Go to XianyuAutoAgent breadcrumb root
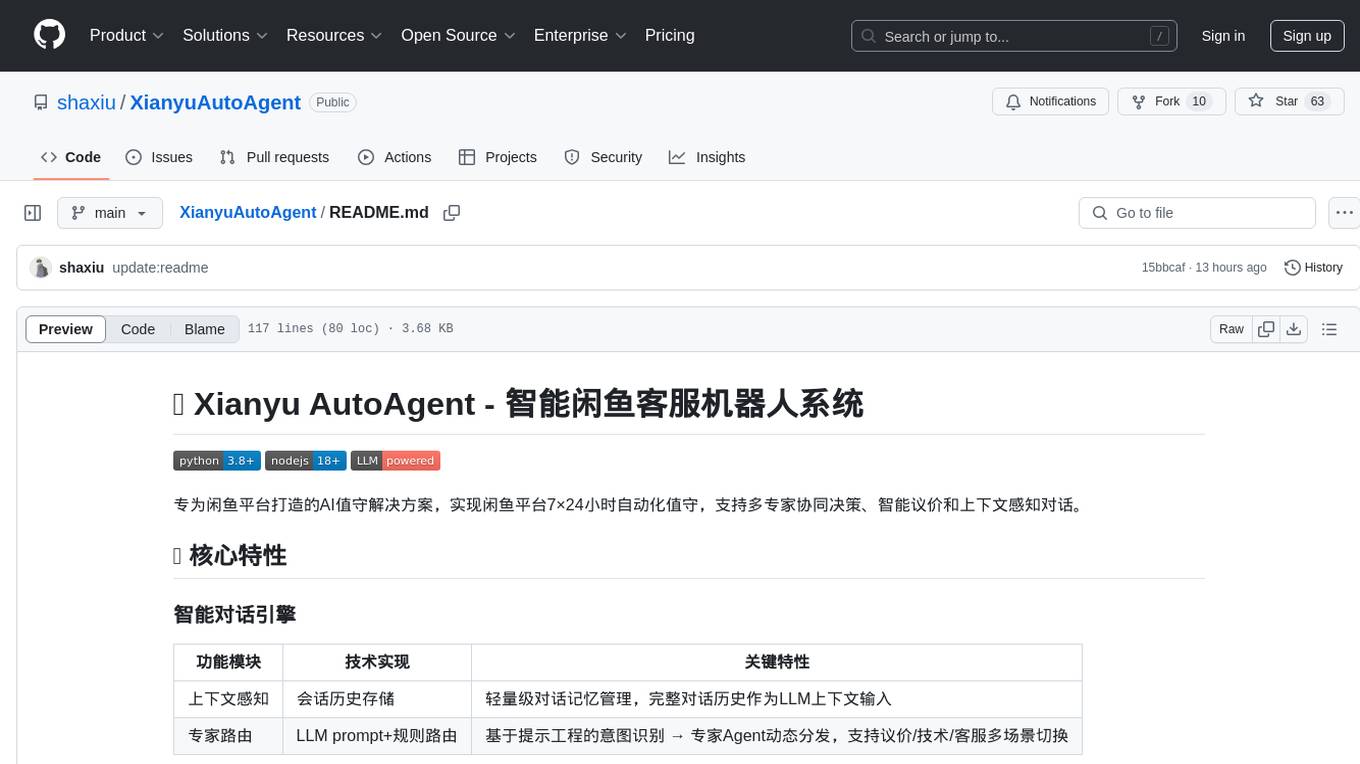Viewport: 1360px width, 764px height. click(x=248, y=212)
